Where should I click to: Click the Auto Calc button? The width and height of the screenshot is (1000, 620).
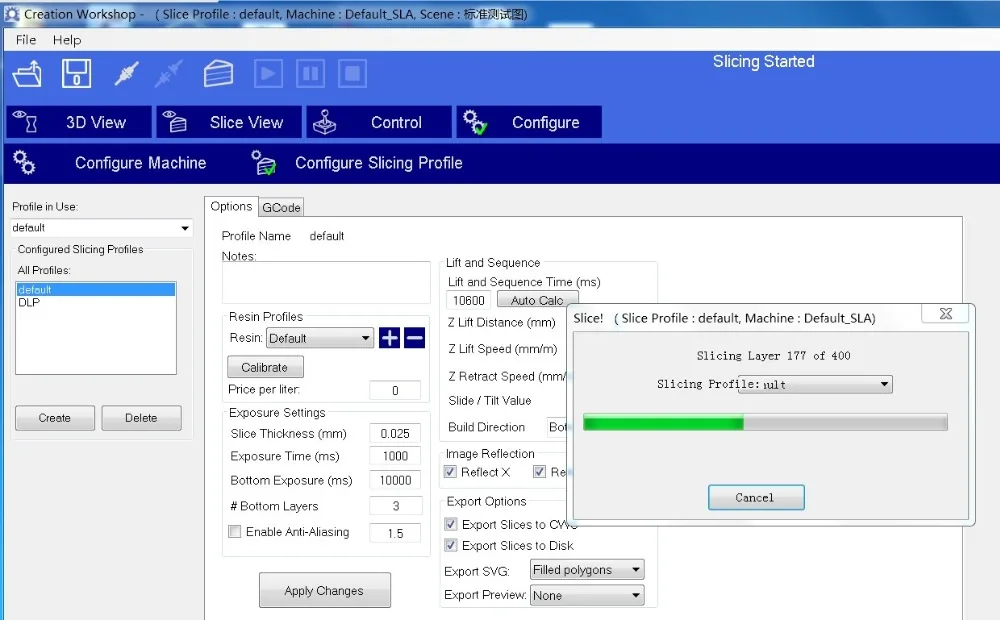tap(537, 299)
